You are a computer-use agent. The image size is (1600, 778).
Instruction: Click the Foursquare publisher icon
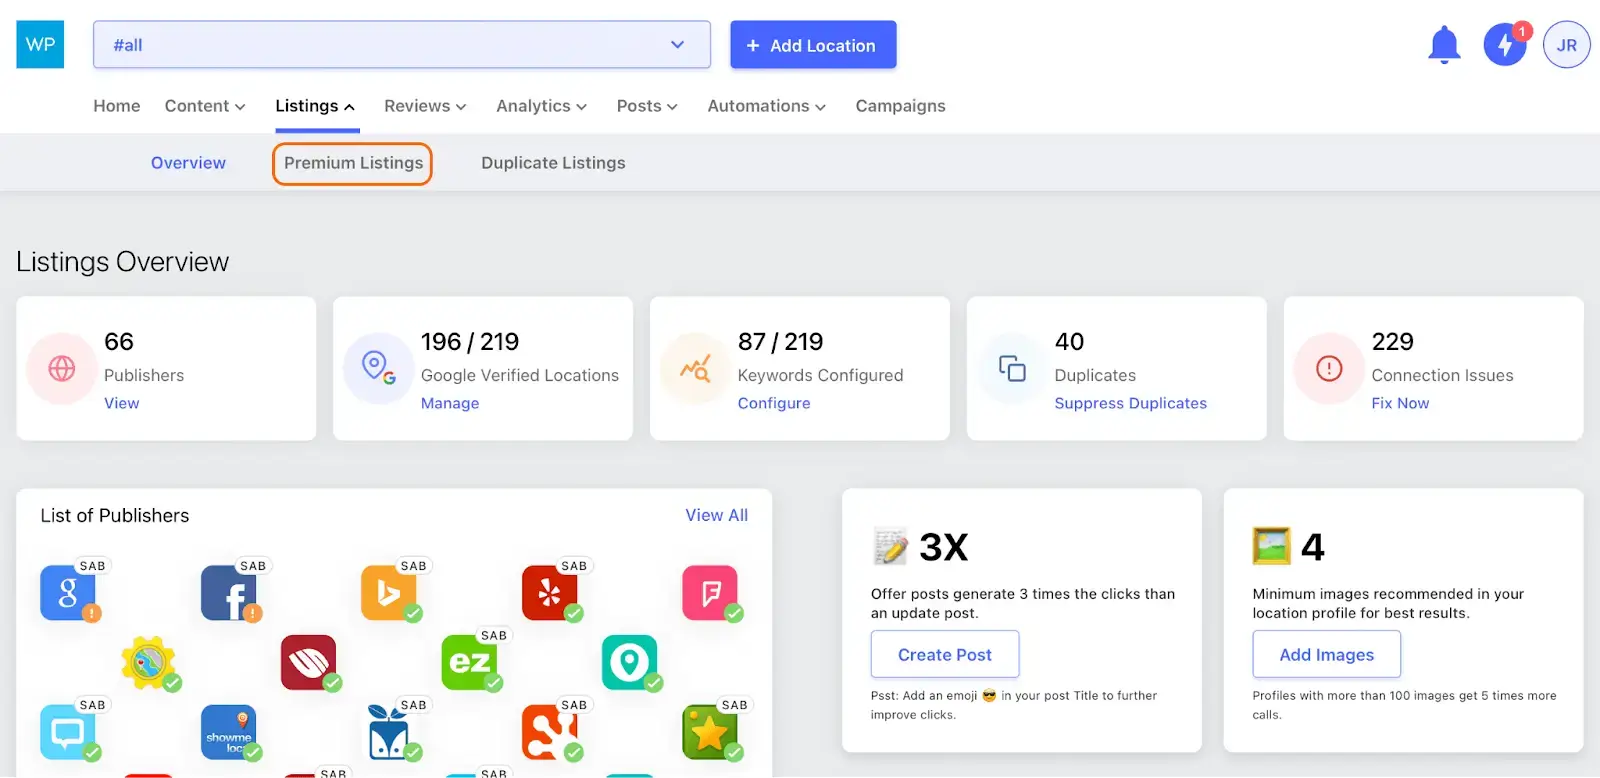coord(710,593)
